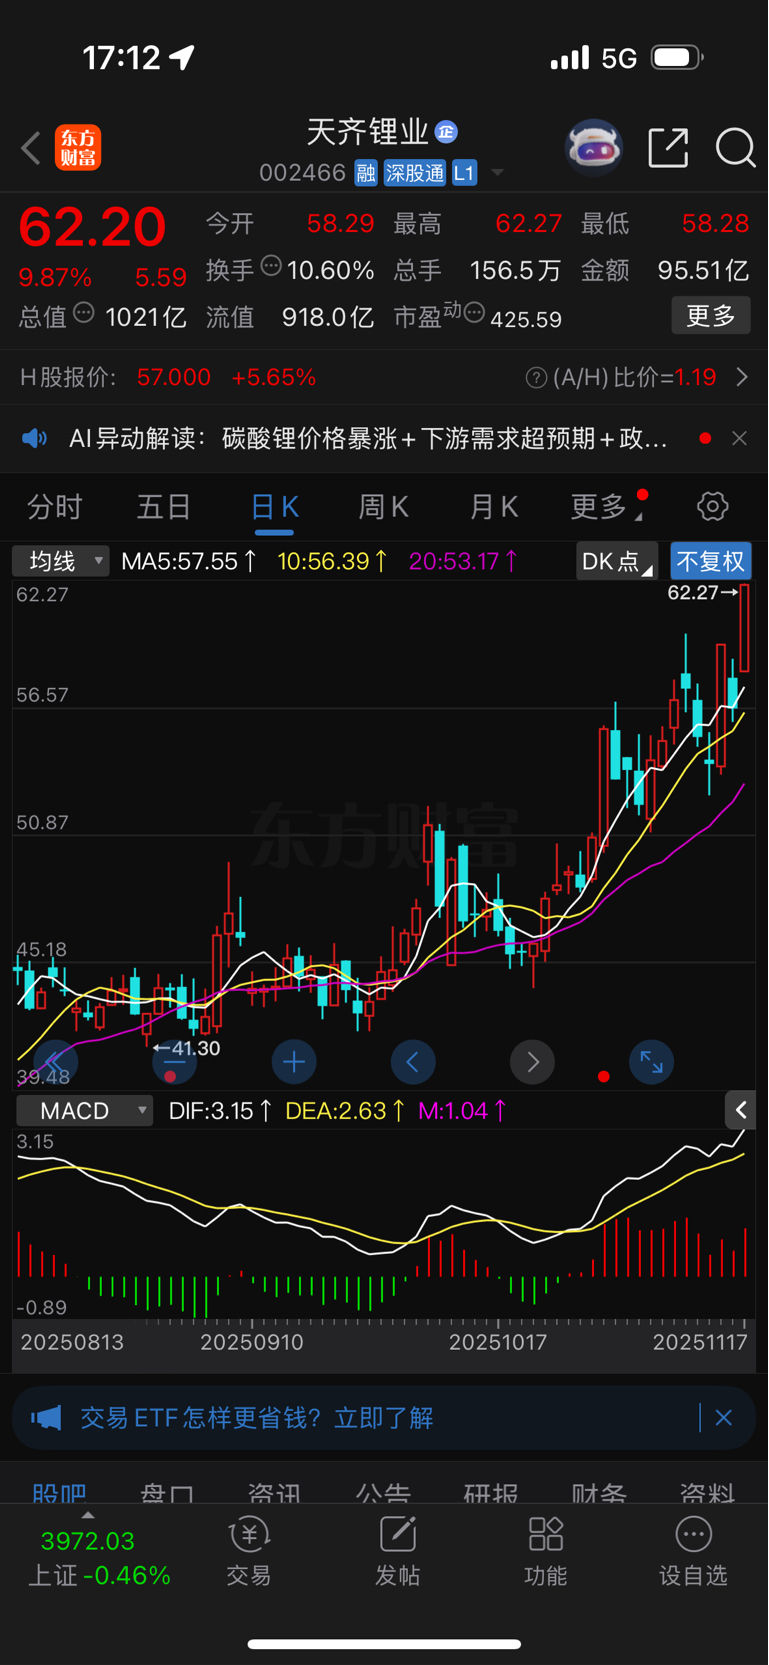
Task: Tap the 62.27 high marker on chart
Action: click(x=702, y=592)
